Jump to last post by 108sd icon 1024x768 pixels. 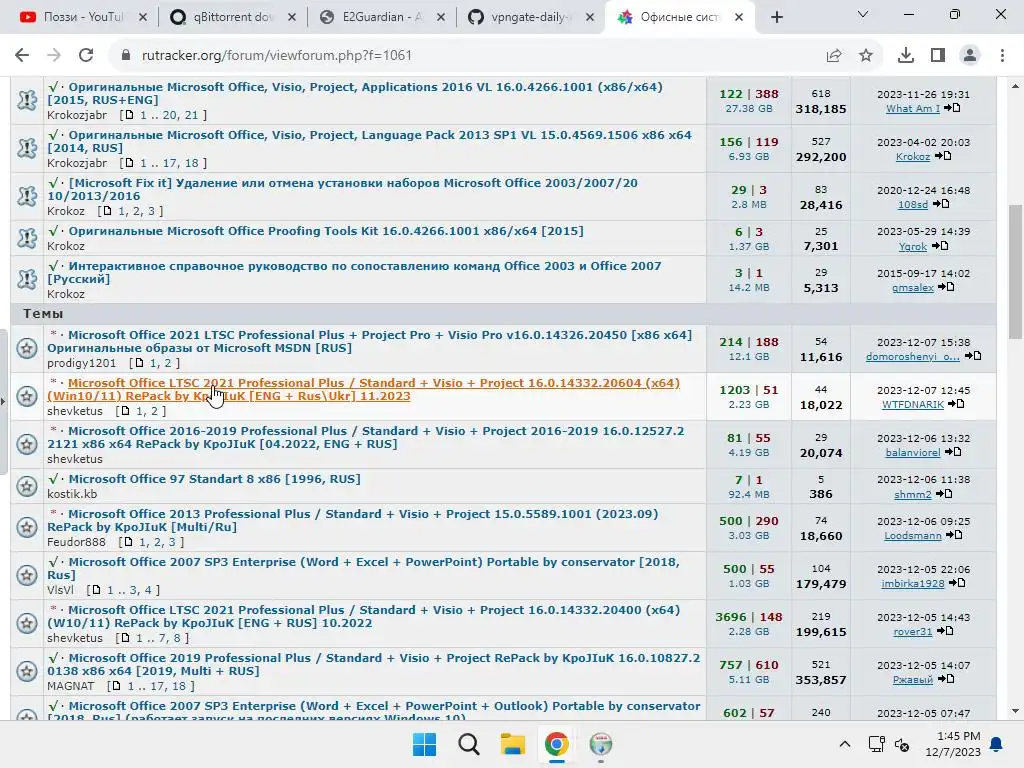941,204
